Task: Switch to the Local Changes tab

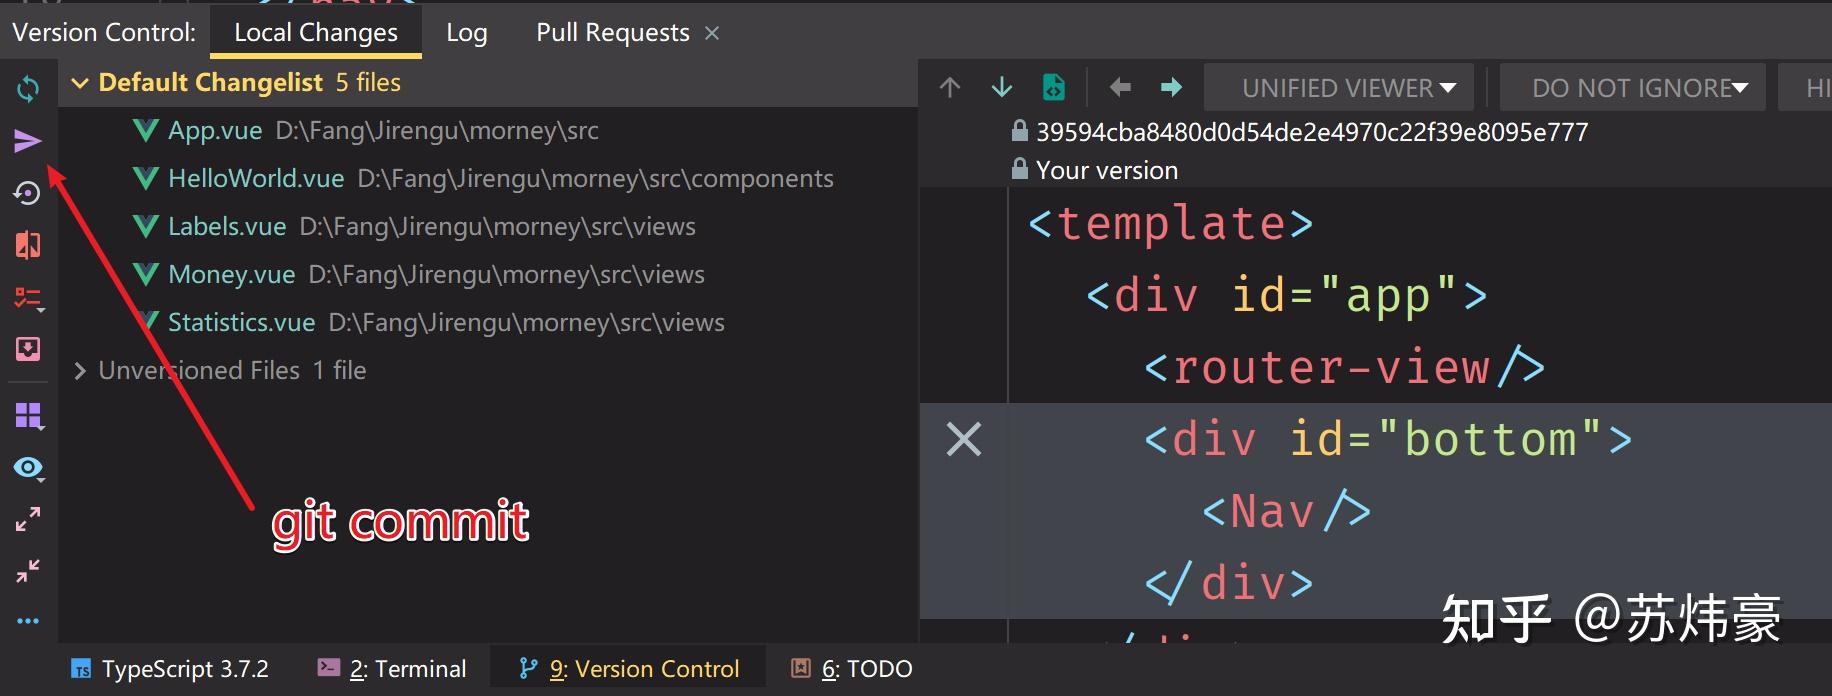Action: [x=316, y=32]
